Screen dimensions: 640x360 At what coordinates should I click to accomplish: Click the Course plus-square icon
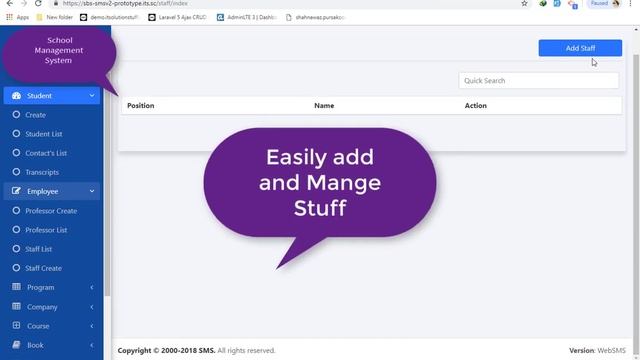(16, 325)
